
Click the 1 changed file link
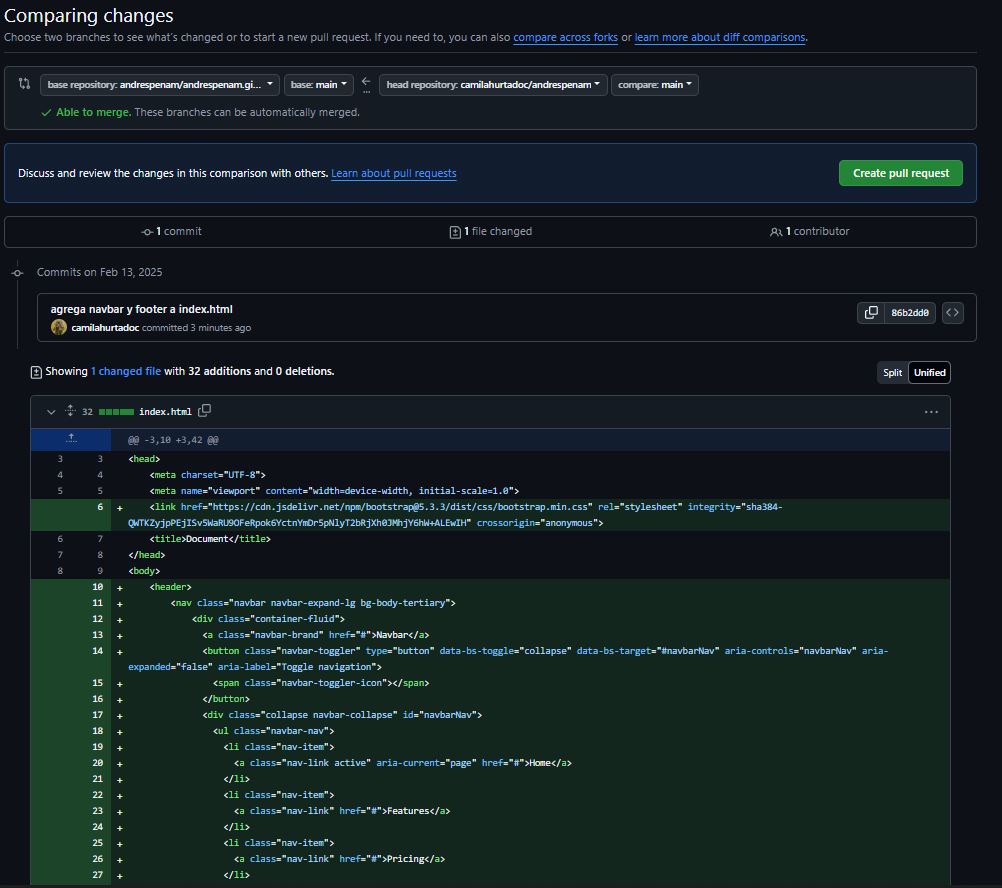coord(126,370)
